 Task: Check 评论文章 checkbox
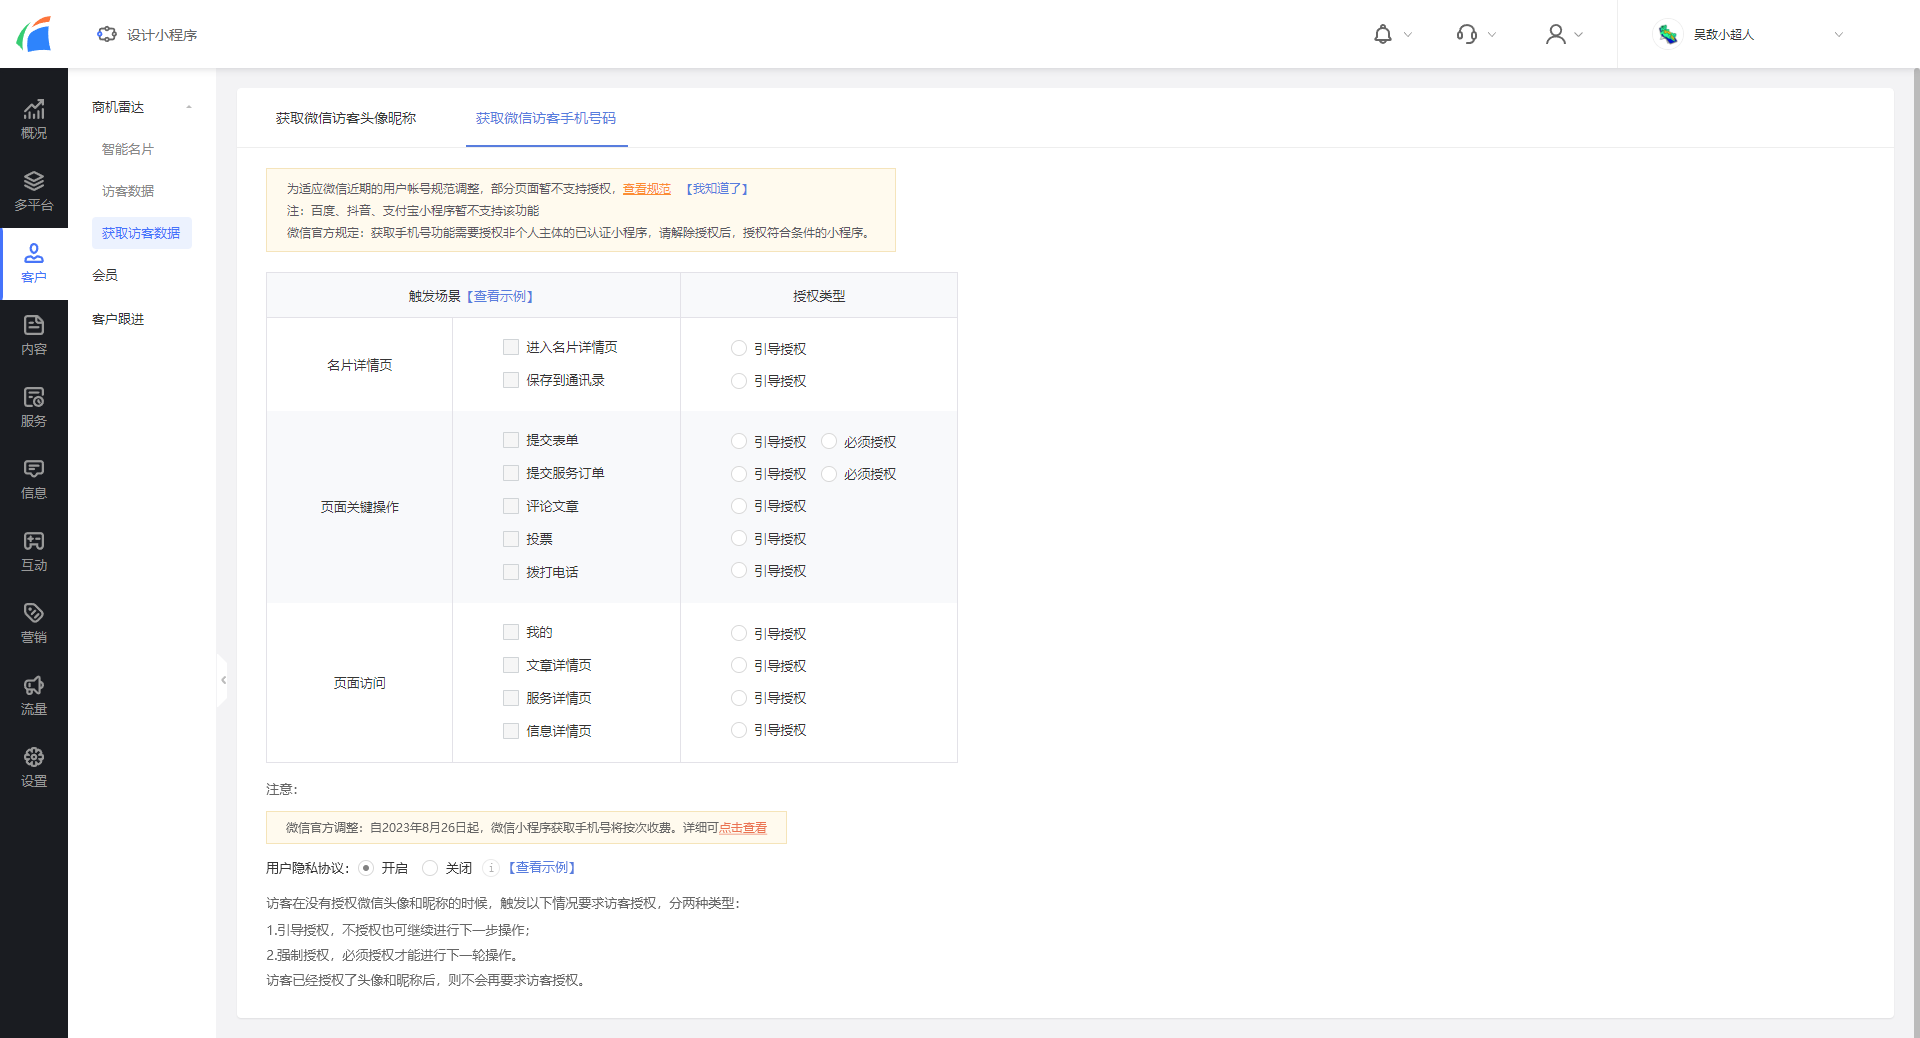(511, 506)
